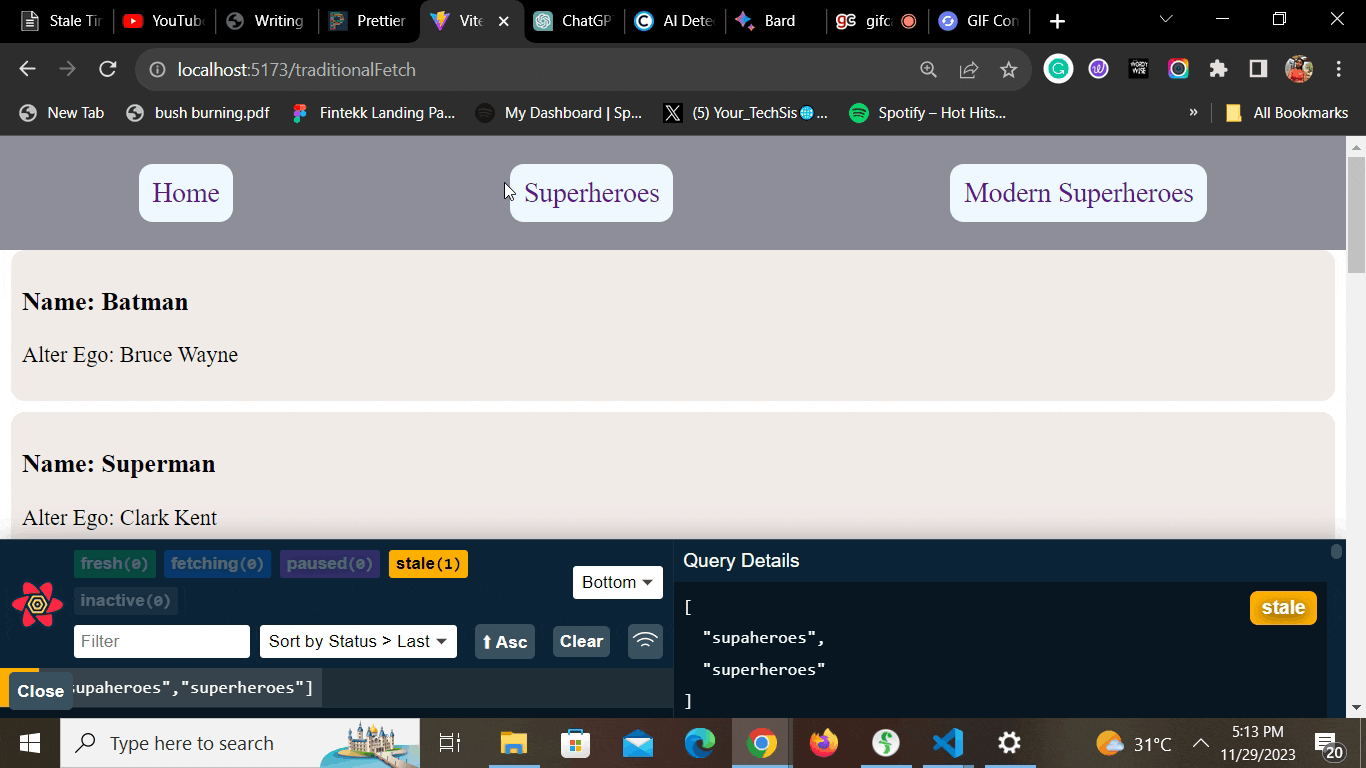
Task: Open the Mail app from taskbar
Action: (637, 743)
